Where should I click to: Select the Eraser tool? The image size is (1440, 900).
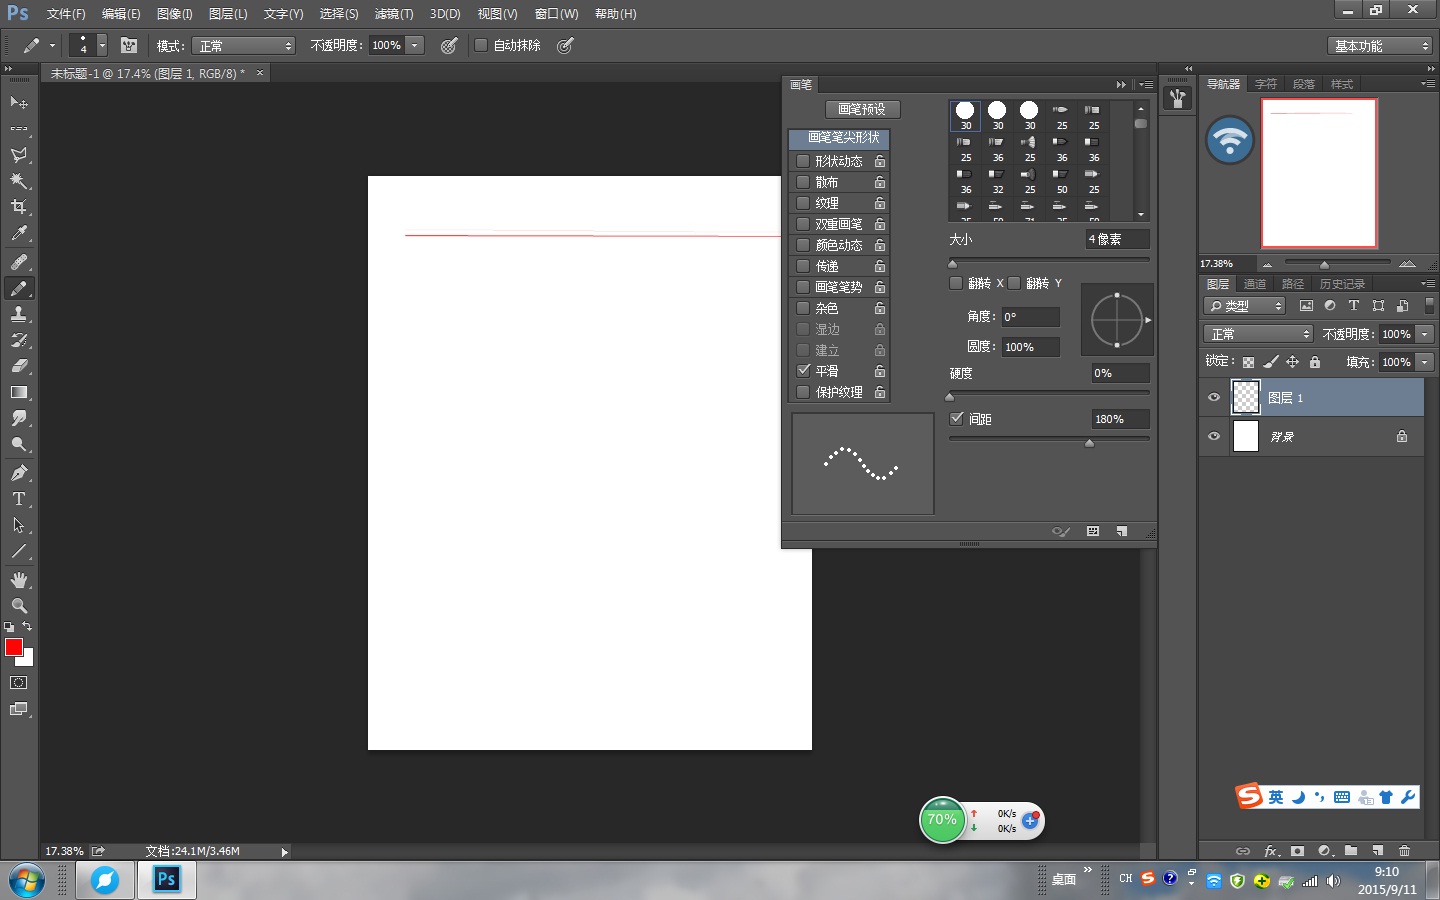19,366
